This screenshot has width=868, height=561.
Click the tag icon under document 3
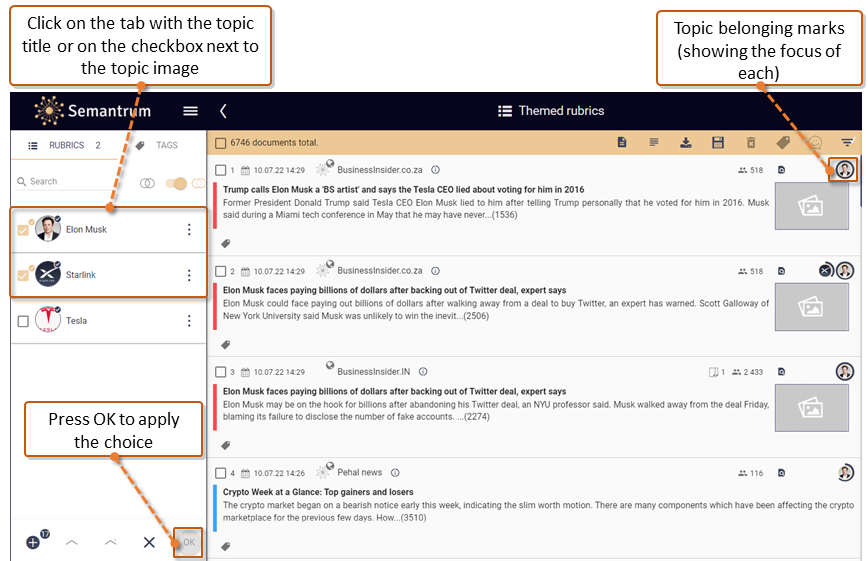226,446
